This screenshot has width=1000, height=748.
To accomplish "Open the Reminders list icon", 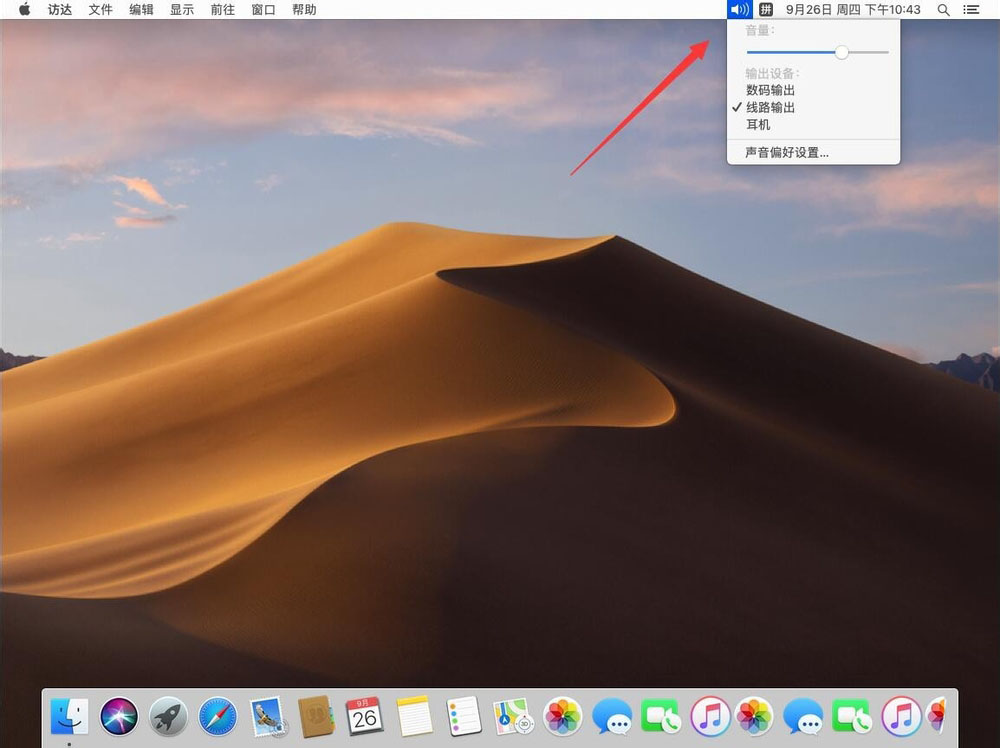I will 464,716.
